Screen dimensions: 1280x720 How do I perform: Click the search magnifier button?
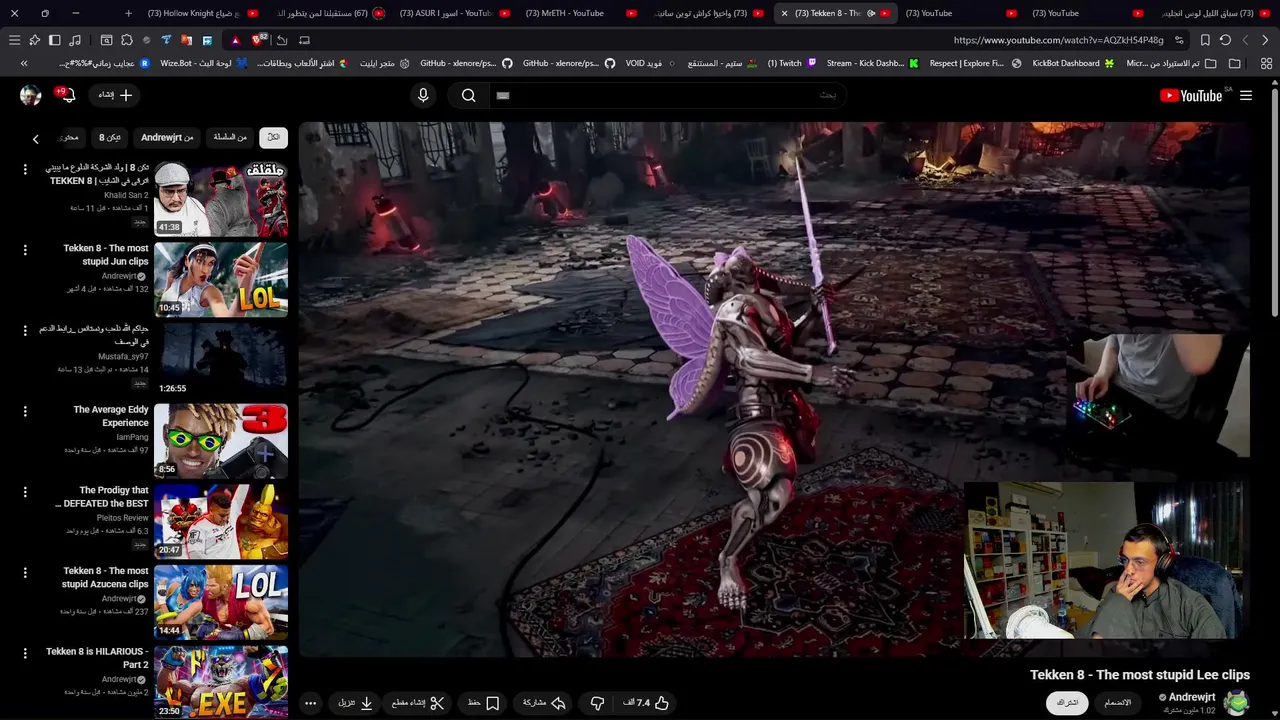coord(468,95)
